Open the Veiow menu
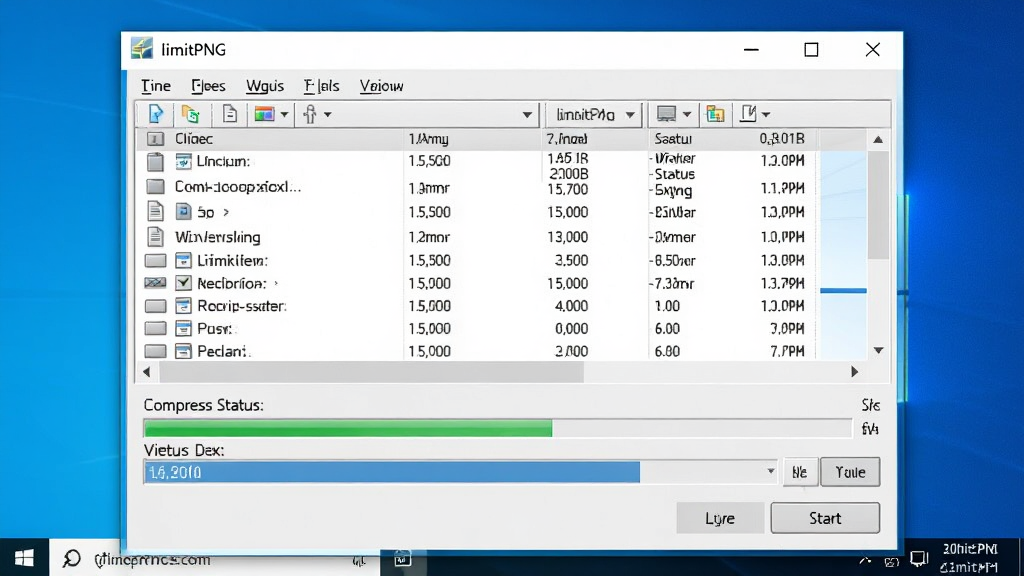The width and height of the screenshot is (1024, 576). 381,86
